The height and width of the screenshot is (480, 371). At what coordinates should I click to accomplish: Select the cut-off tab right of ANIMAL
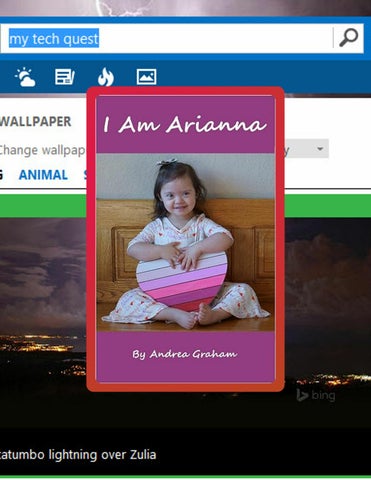(x=85, y=175)
